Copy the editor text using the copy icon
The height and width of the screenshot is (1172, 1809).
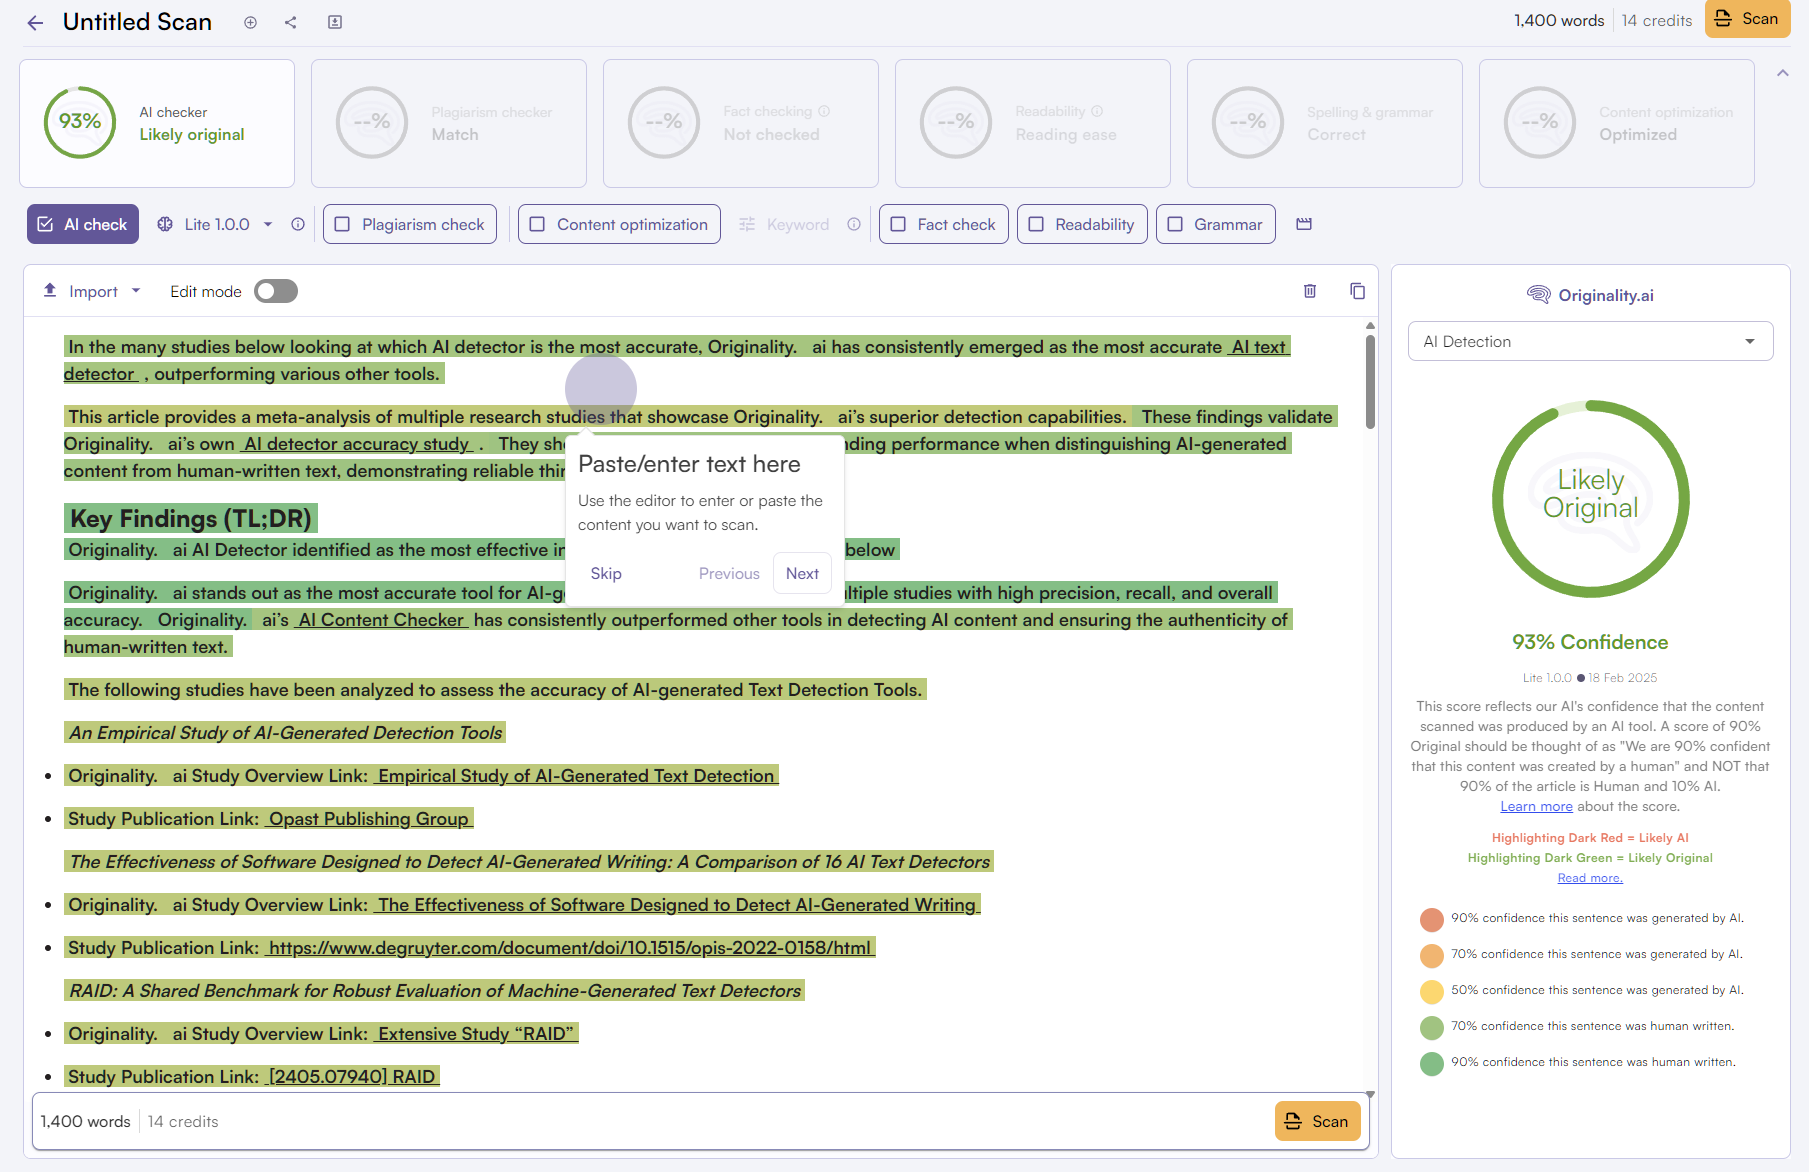click(1357, 291)
